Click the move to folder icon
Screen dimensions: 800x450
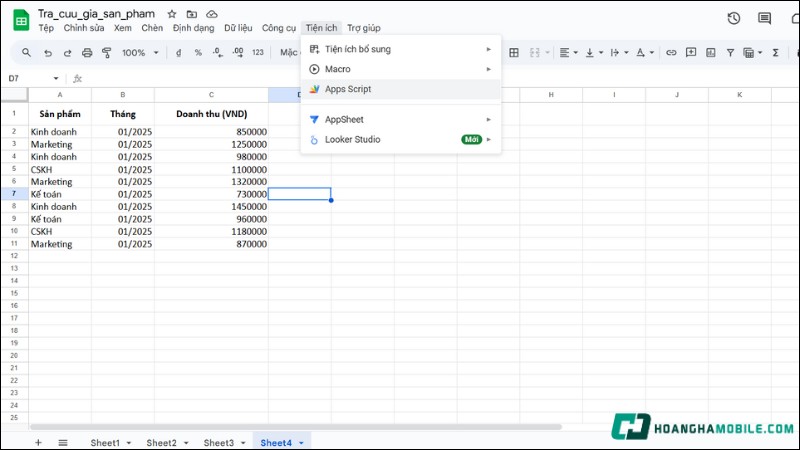(191, 14)
